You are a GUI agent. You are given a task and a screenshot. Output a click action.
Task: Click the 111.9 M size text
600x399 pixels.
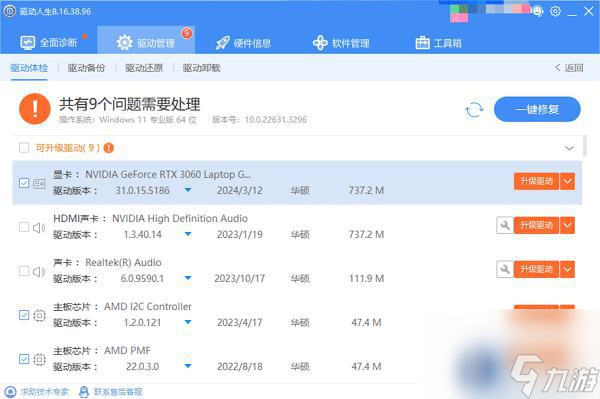(366, 278)
